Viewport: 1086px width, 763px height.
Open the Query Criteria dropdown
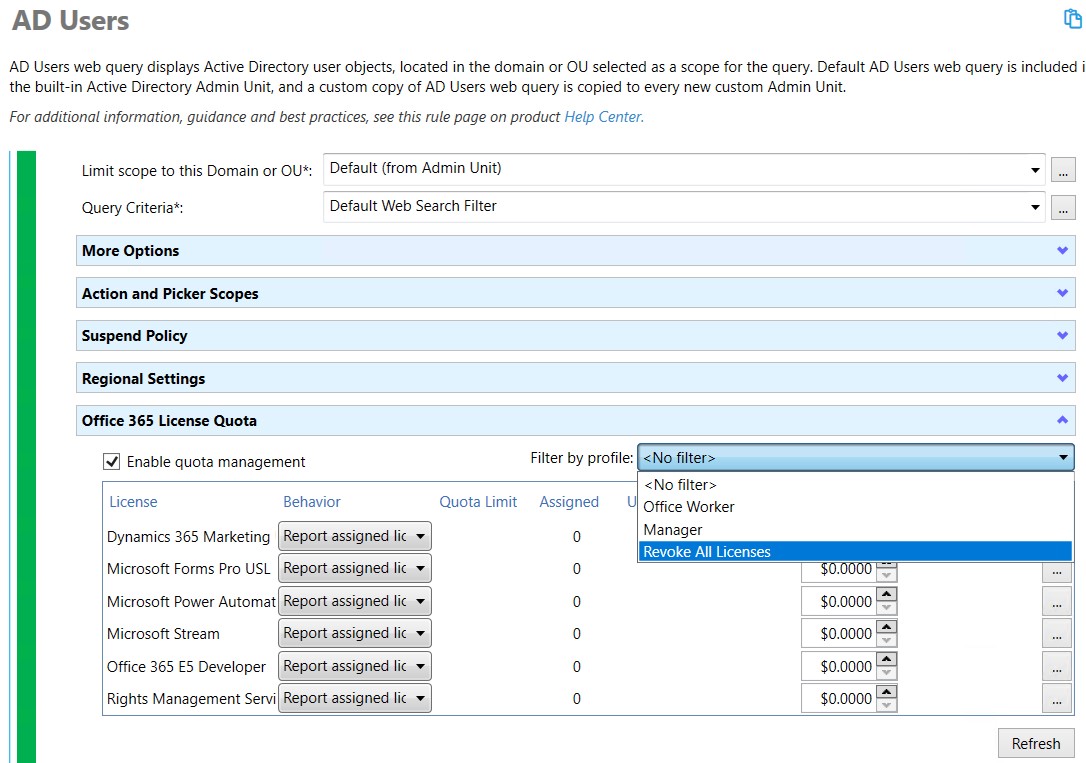(684, 206)
